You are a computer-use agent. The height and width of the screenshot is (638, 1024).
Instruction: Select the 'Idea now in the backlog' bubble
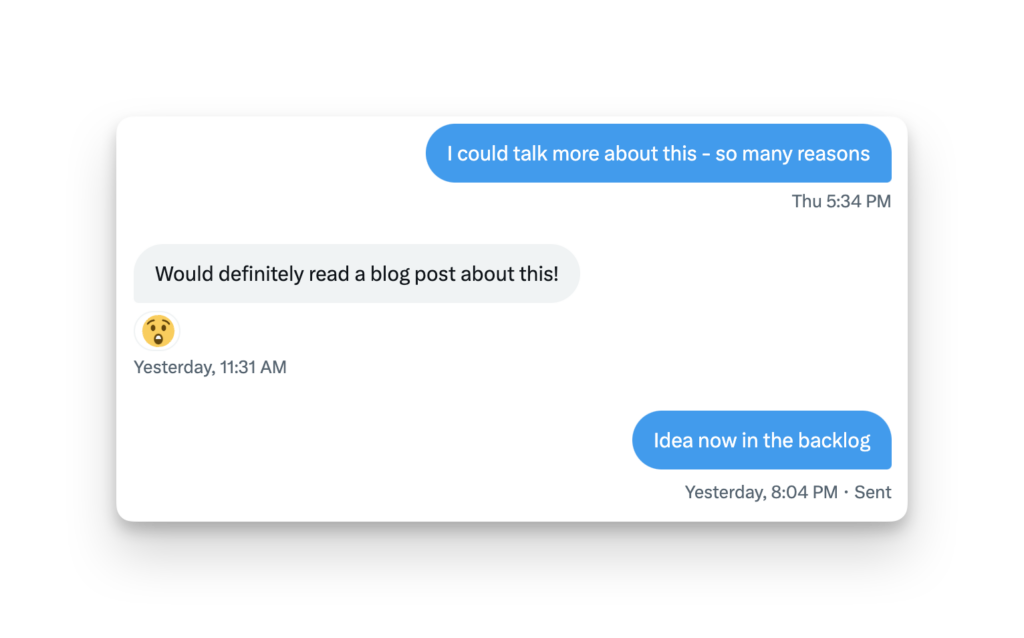761,440
